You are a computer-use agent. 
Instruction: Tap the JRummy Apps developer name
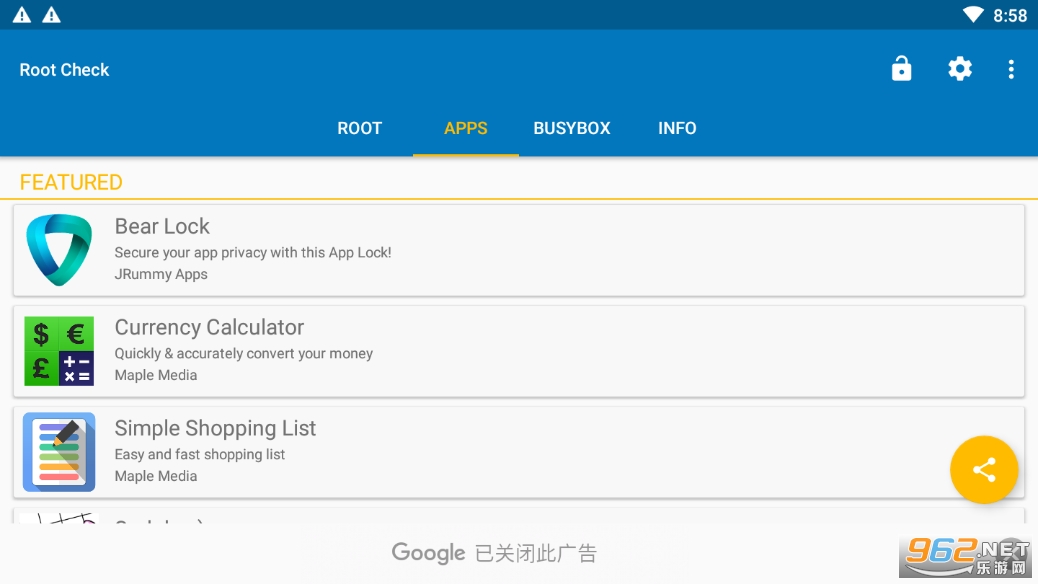tap(161, 274)
